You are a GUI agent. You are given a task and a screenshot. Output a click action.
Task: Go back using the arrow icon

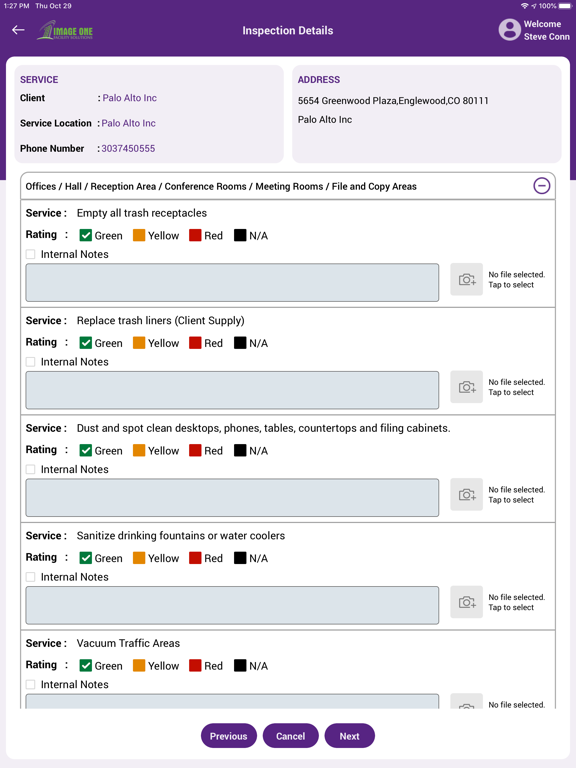coord(18,30)
